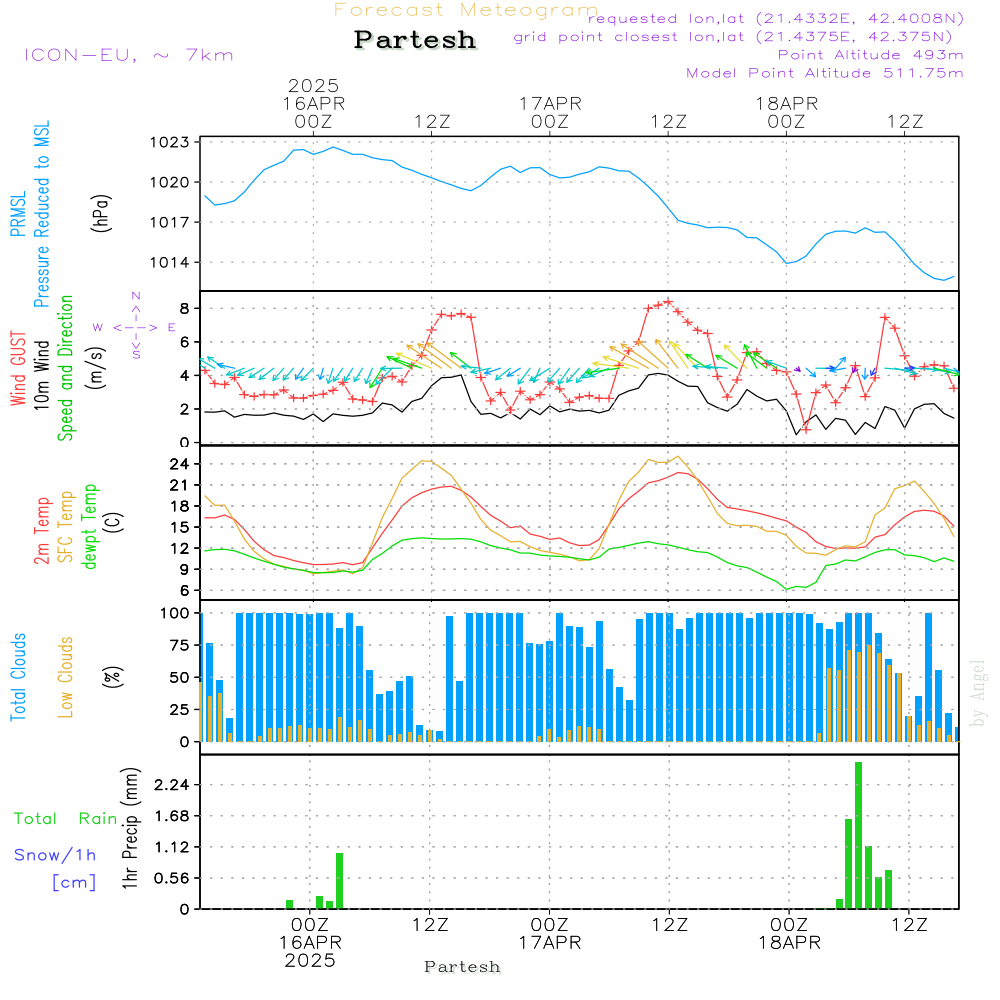The height and width of the screenshot is (1000, 1000).
Task: Click the W letter on the compass rose
Action: point(98,327)
